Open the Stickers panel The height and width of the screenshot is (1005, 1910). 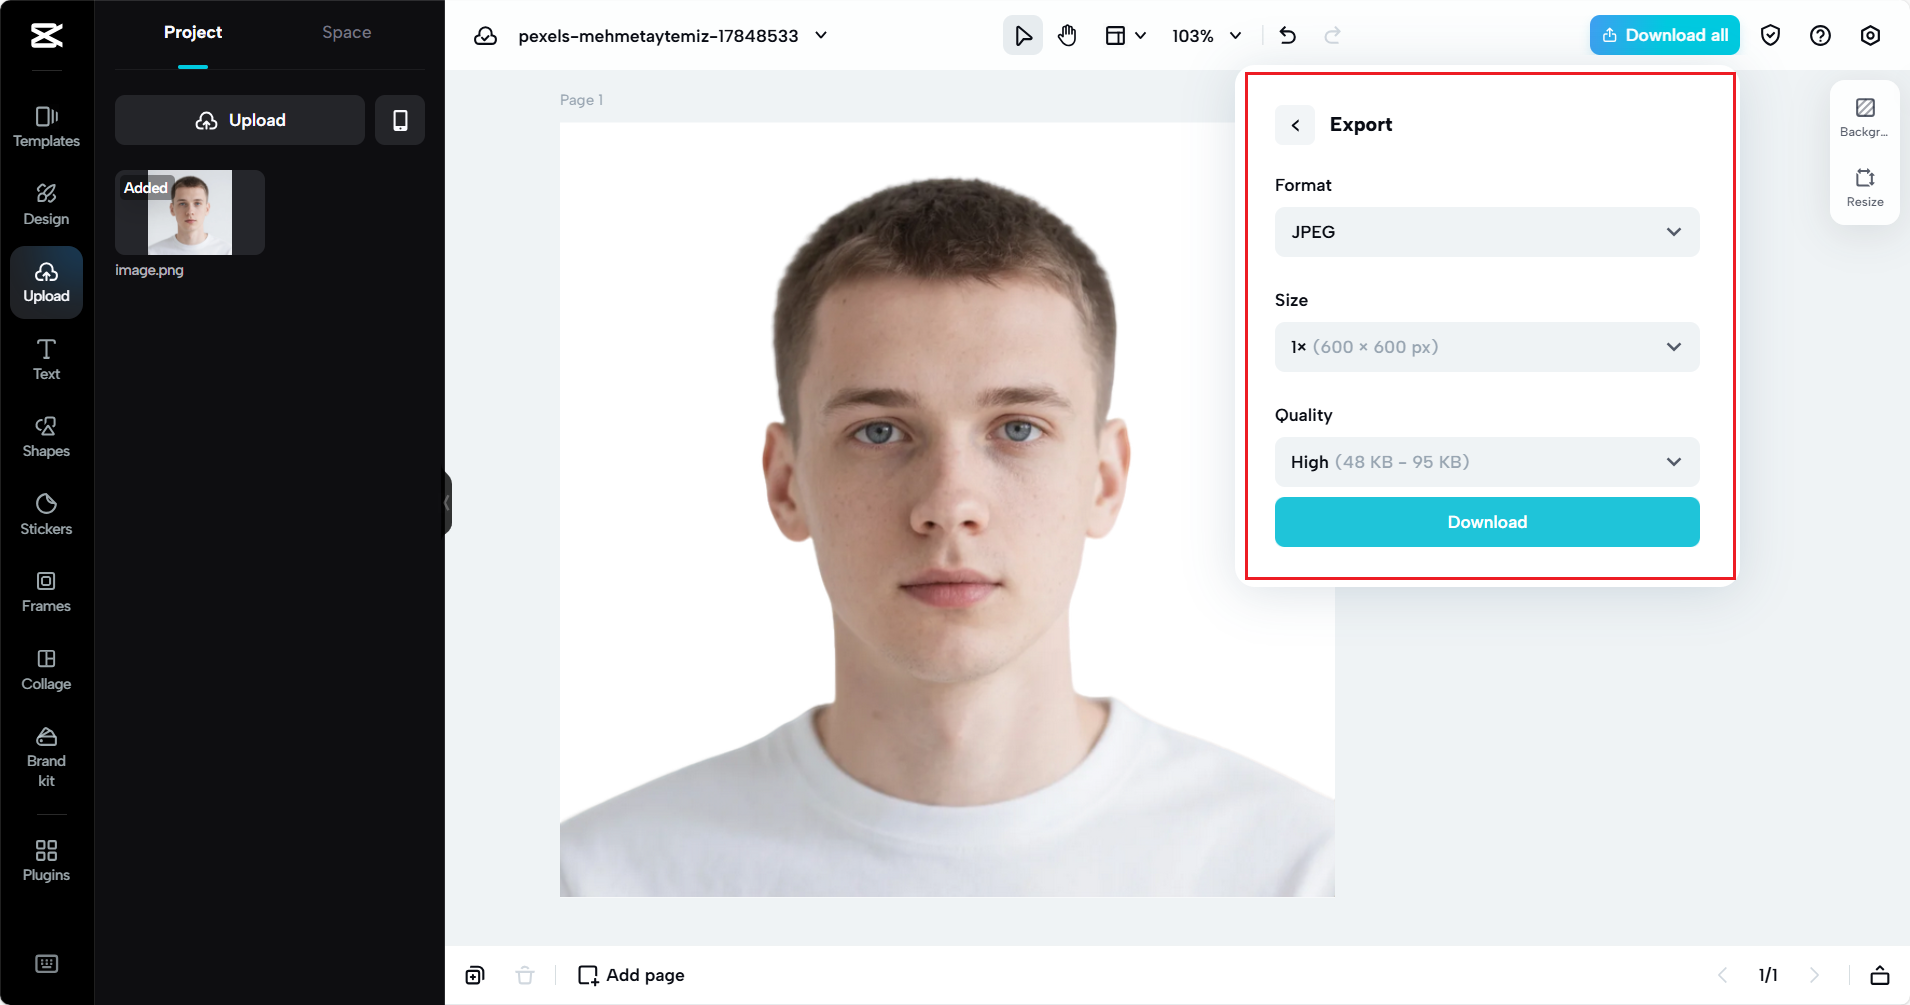pos(46,514)
